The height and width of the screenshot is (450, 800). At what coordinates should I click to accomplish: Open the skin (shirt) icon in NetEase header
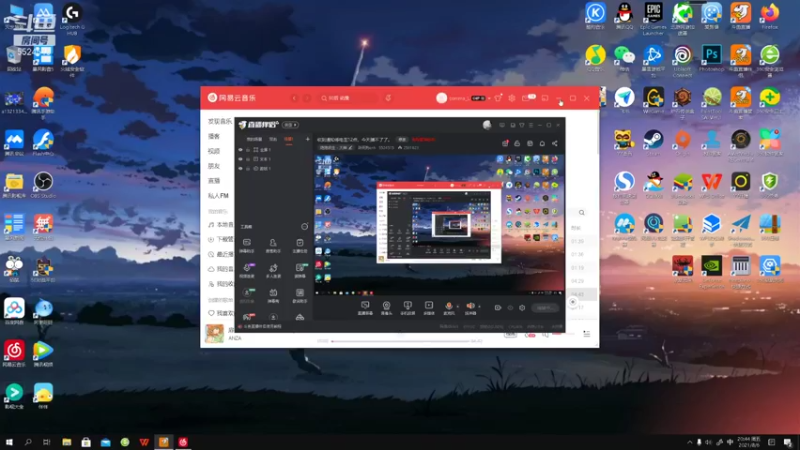tap(498, 98)
